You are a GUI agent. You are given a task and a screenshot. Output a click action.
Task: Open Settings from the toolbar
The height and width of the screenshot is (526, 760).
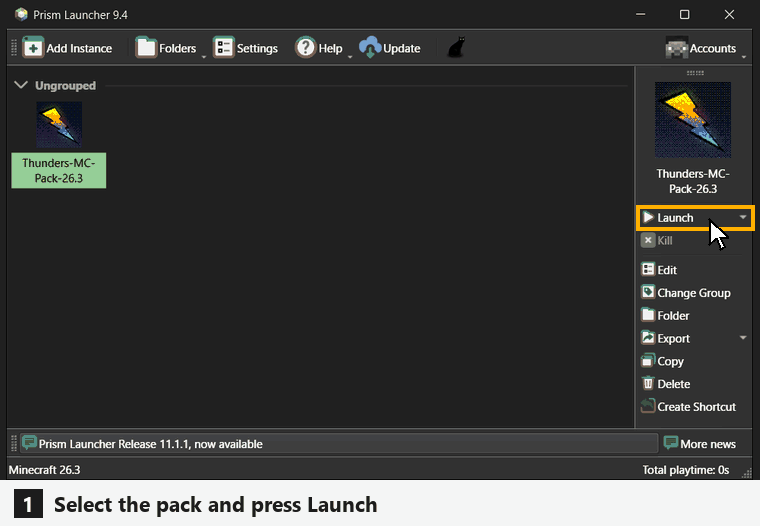246,48
